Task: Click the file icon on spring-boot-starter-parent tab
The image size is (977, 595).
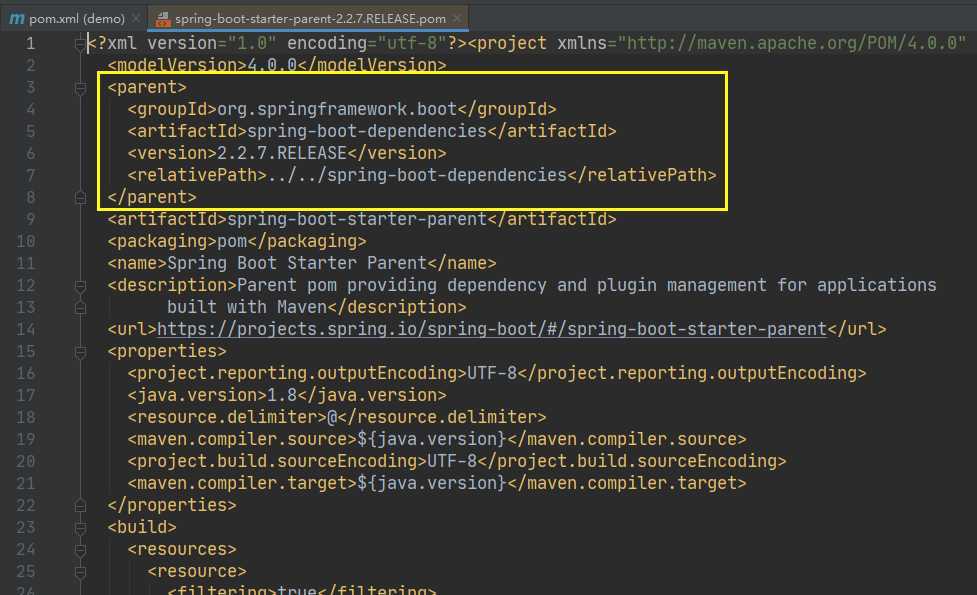Action: [163, 19]
